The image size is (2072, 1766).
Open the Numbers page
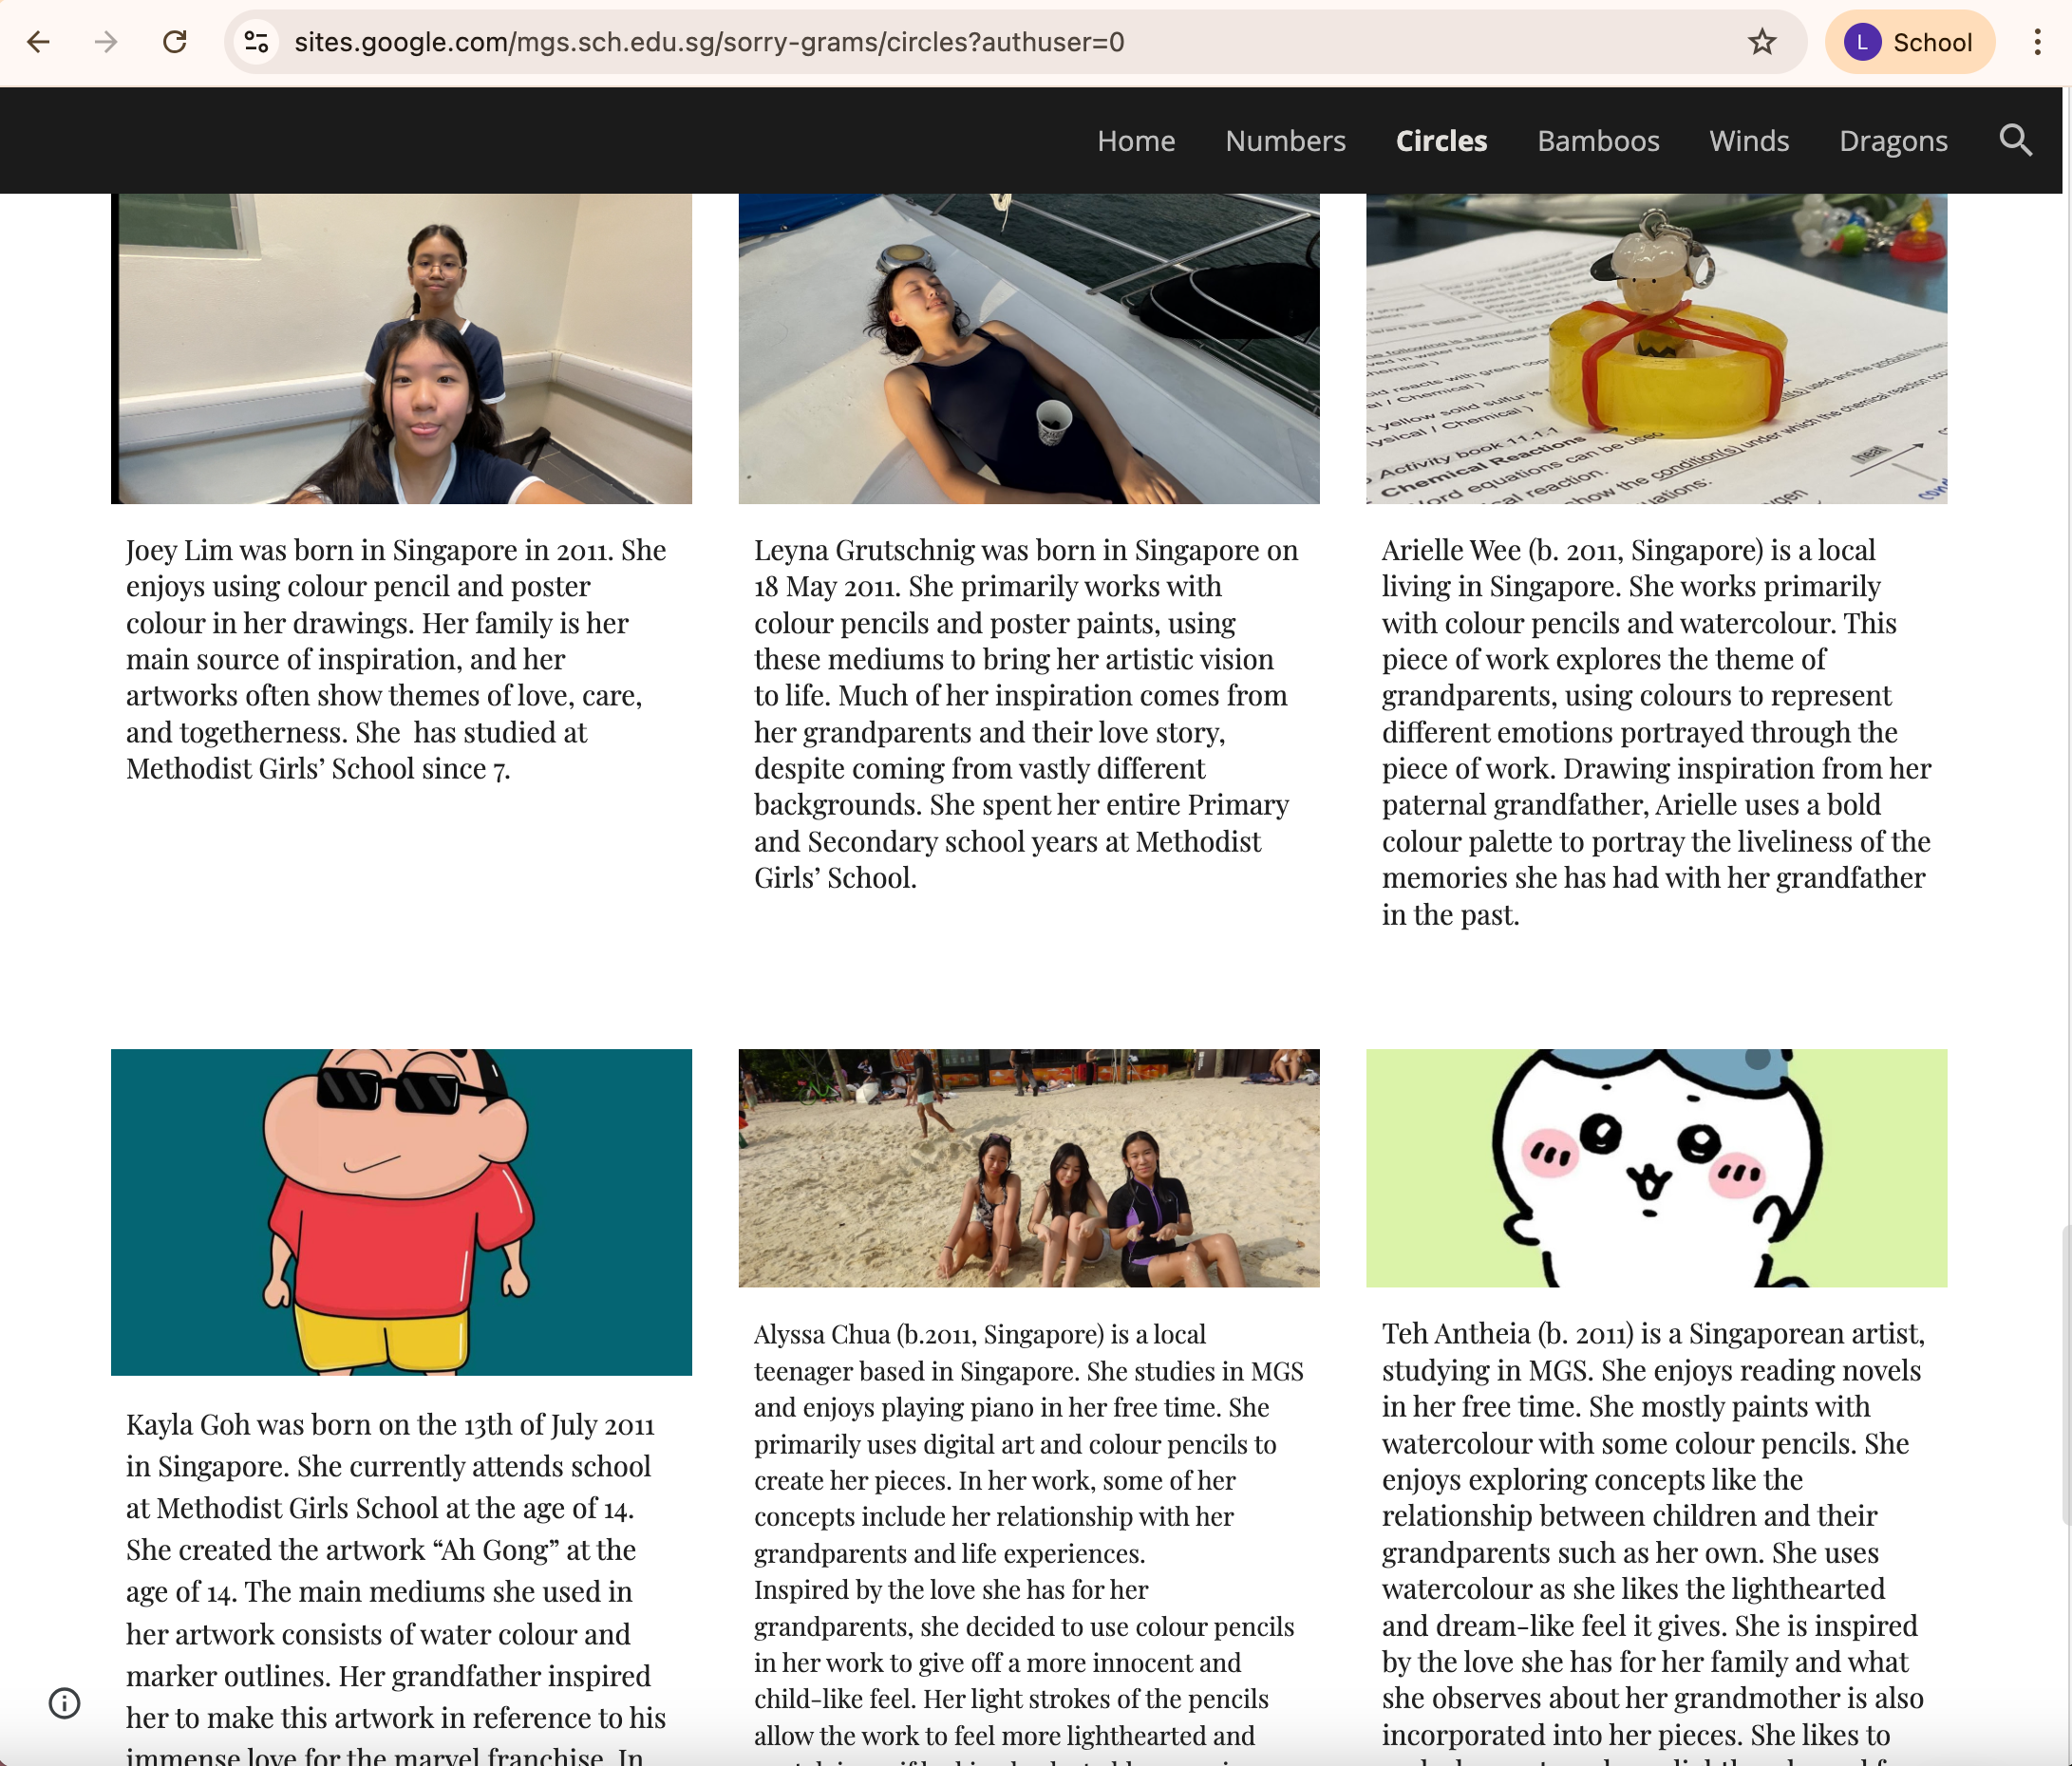click(x=1285, y=141)
